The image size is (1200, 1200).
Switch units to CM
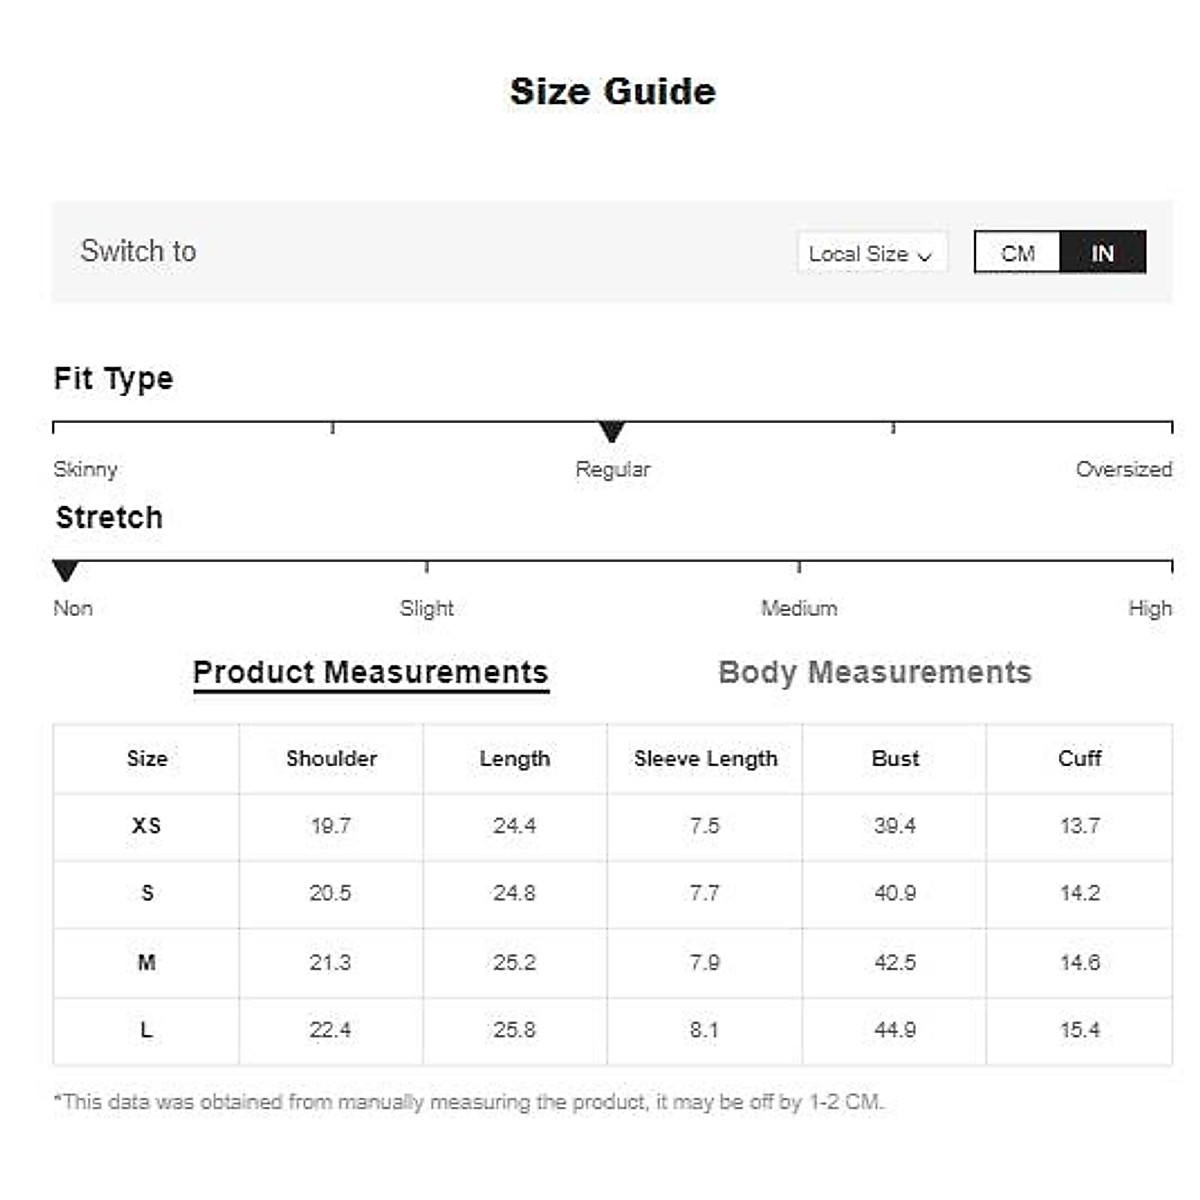click(1017, 253)
